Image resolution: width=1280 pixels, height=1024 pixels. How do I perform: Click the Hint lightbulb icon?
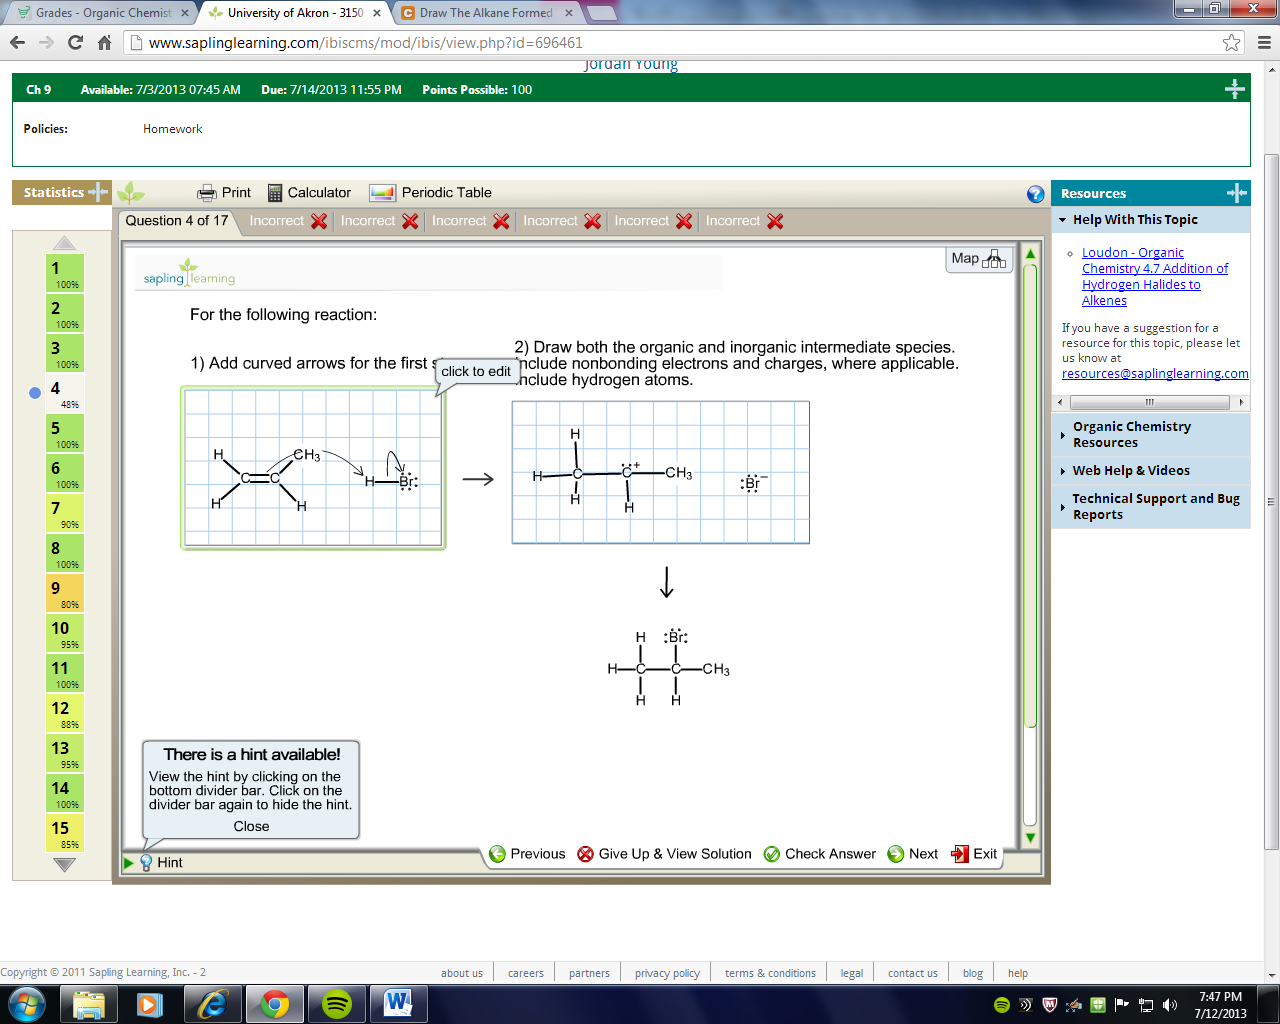point(146,862)
